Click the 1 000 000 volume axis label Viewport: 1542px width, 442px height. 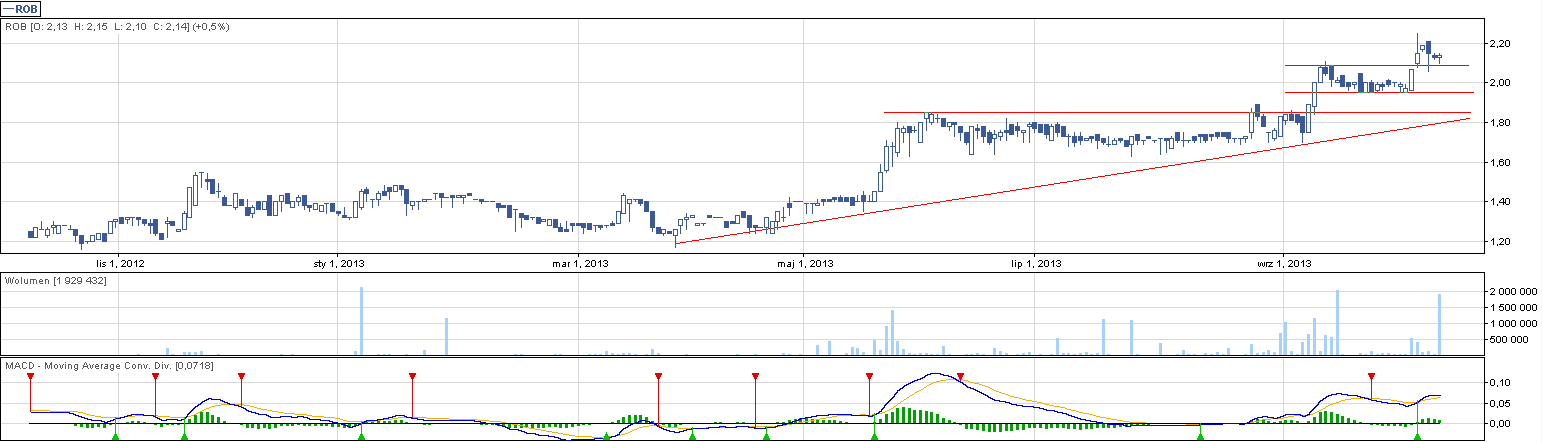pos(1512,324)
